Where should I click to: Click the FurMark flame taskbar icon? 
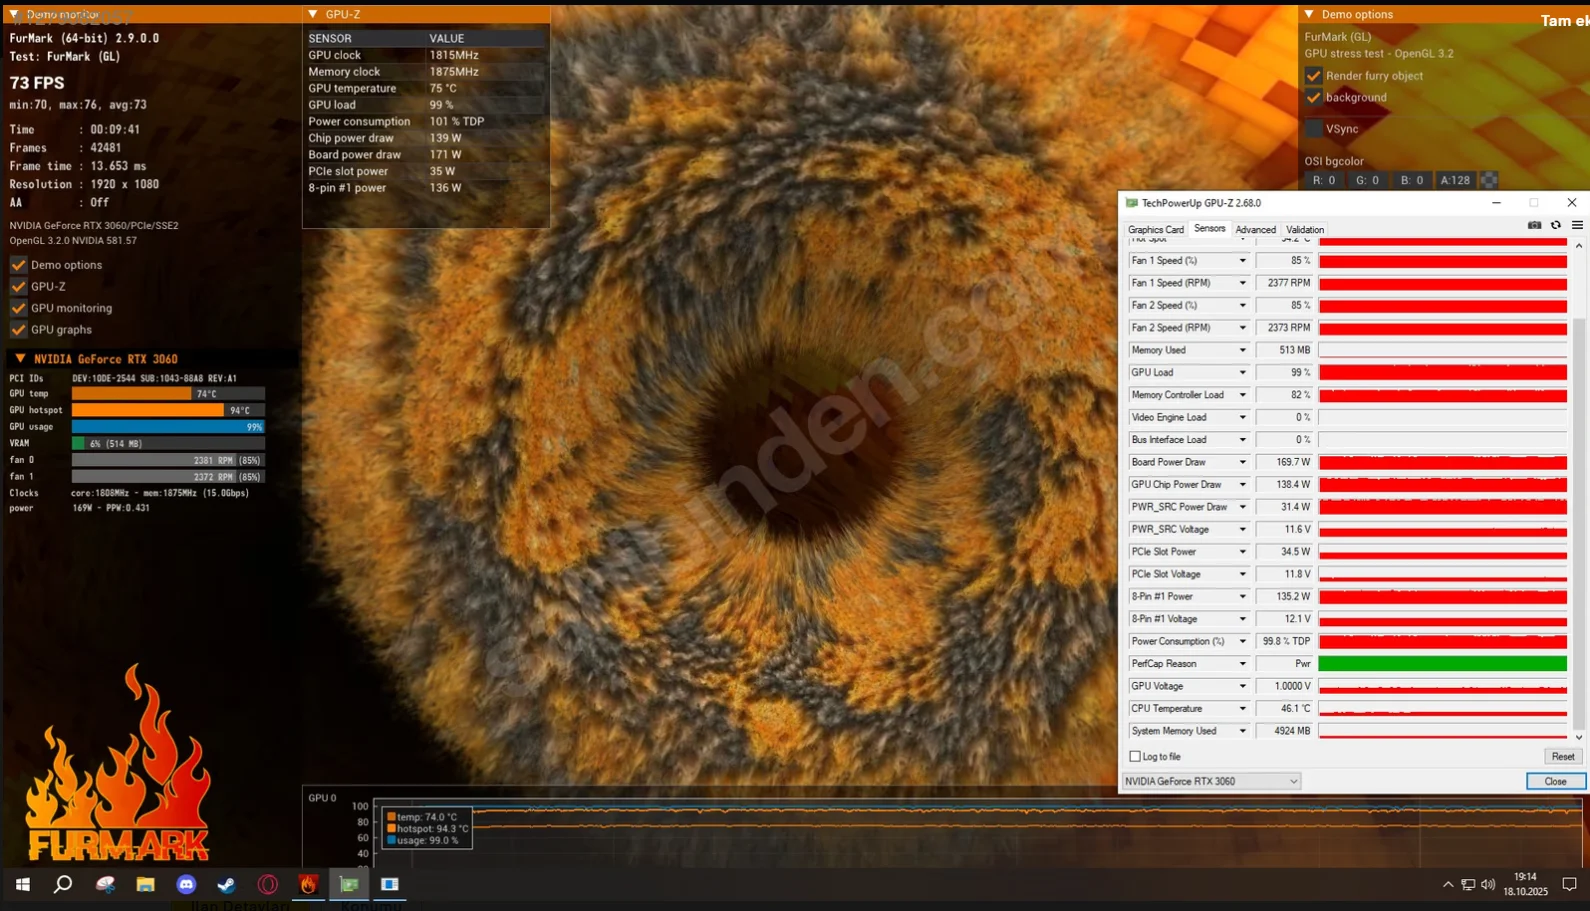[x=308, y=884]
